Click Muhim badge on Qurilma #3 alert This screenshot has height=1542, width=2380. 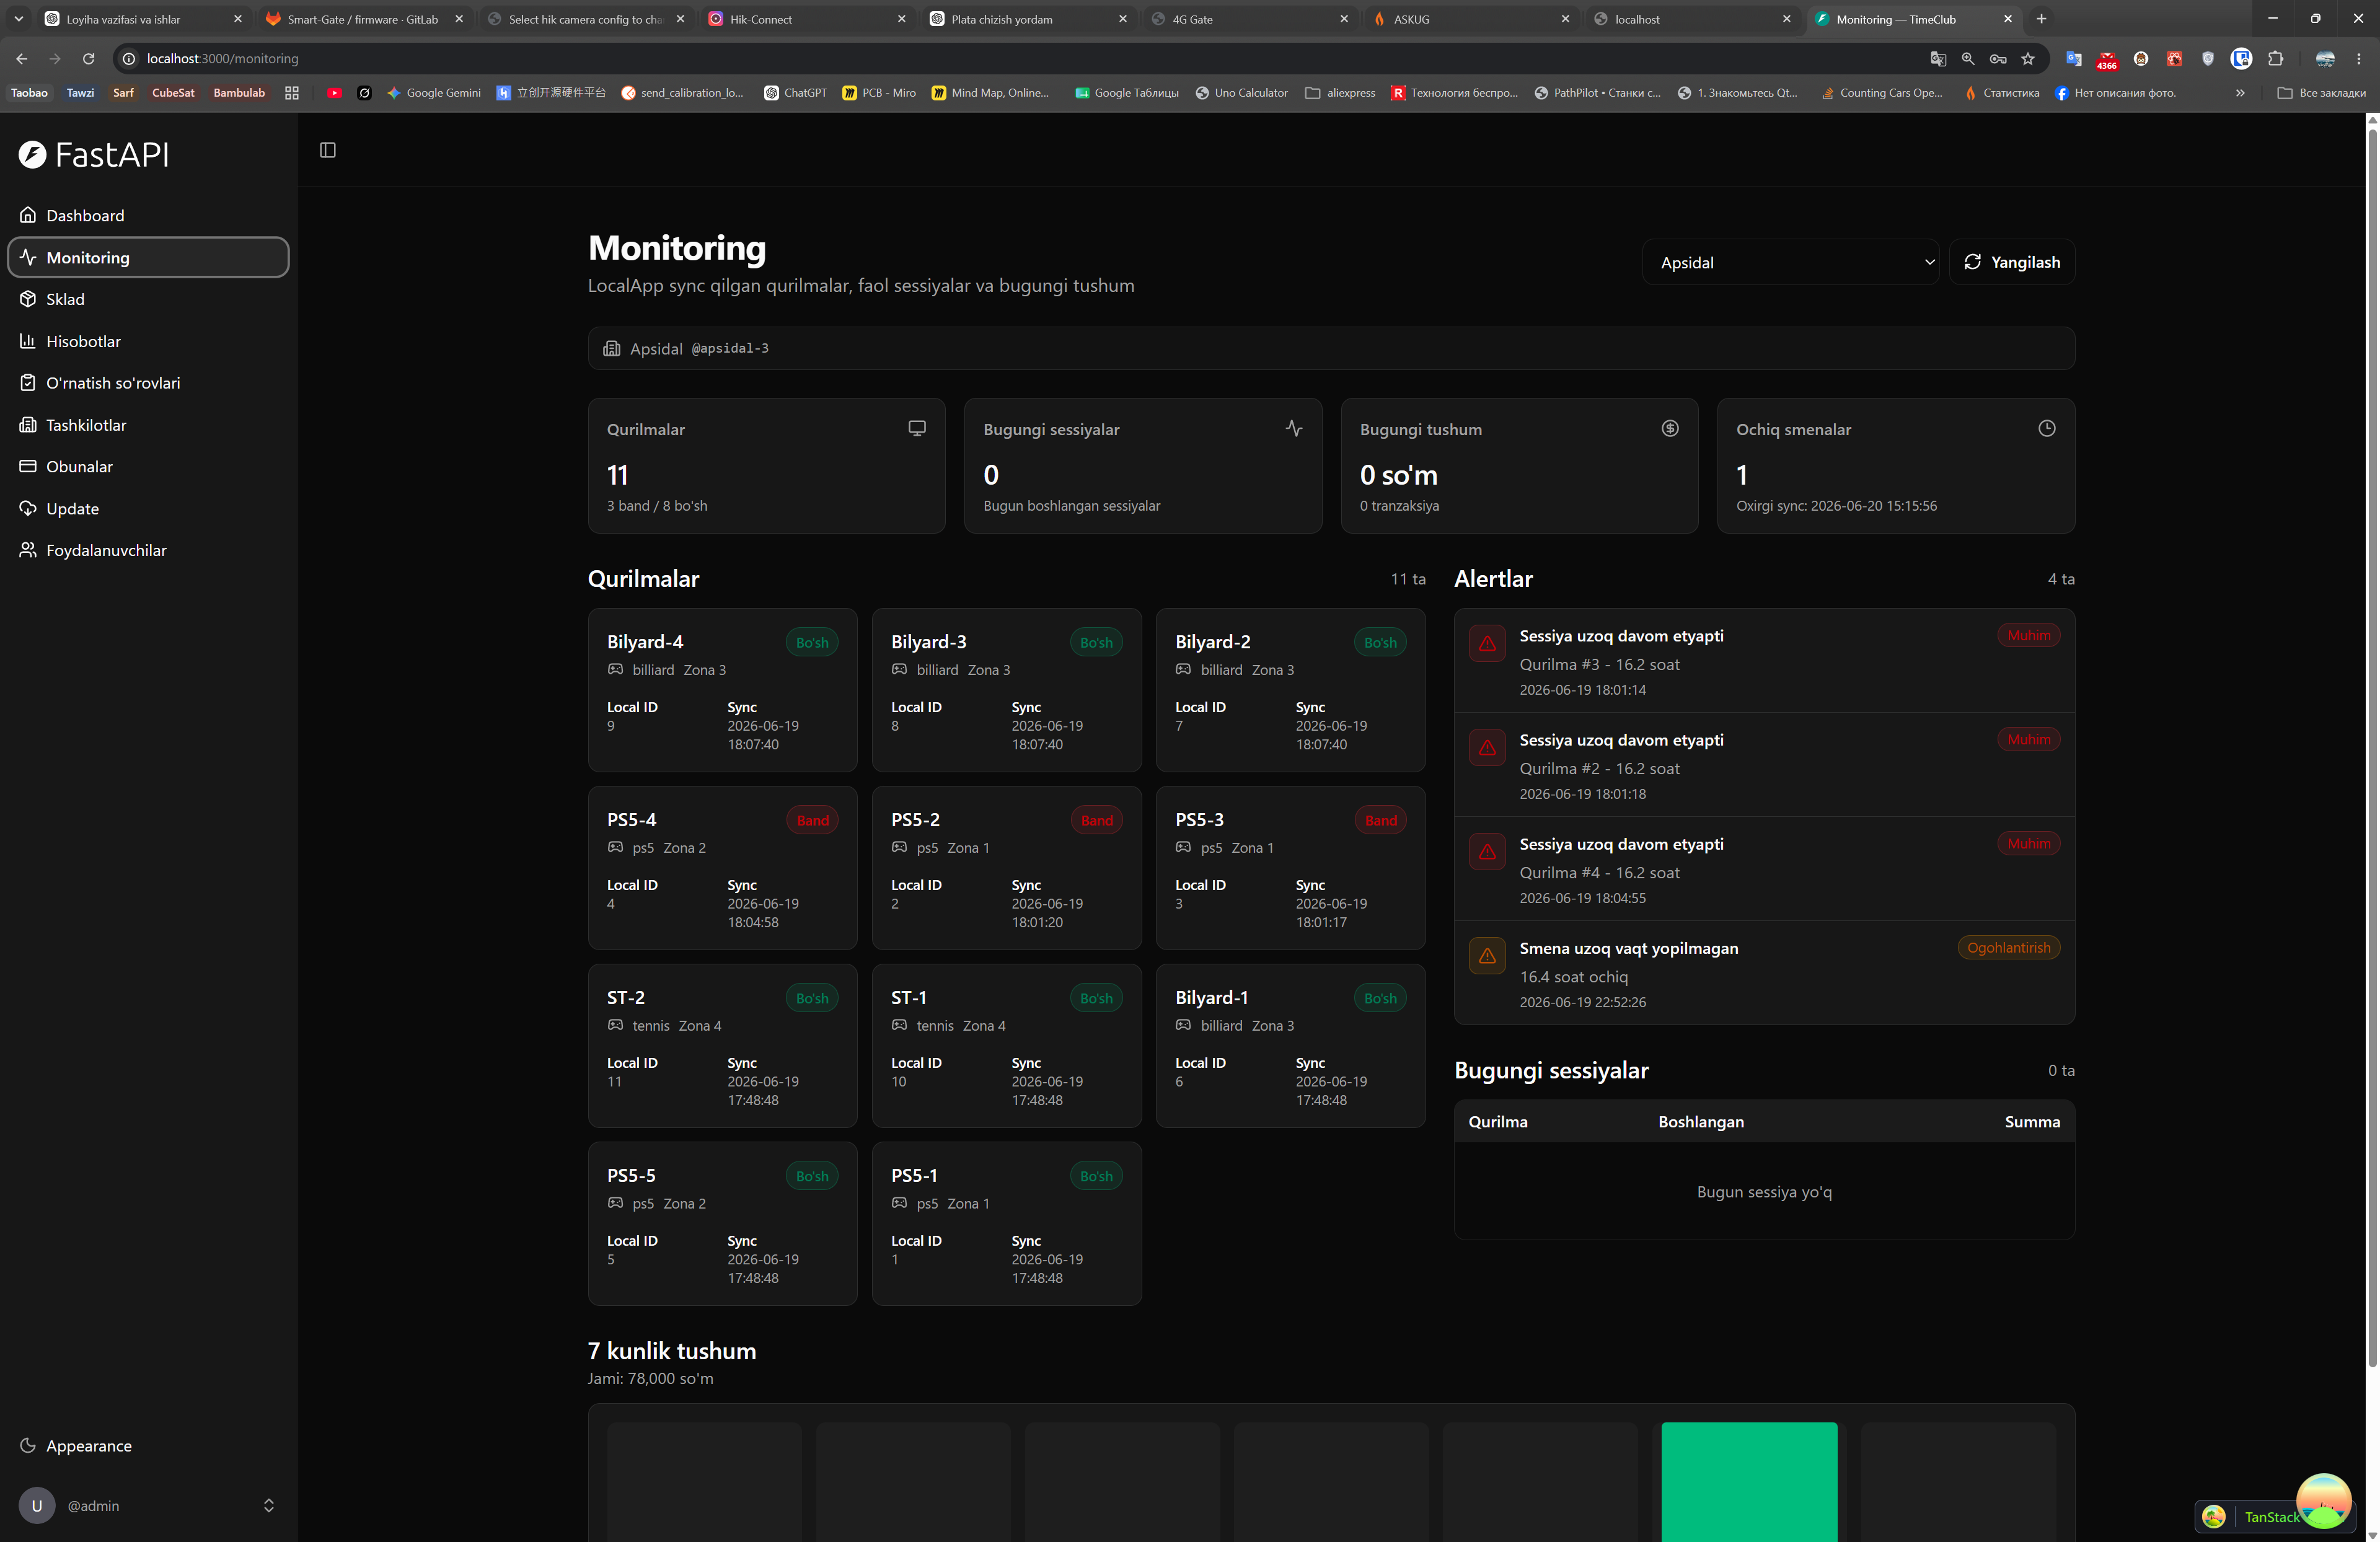pos(2028,635)
